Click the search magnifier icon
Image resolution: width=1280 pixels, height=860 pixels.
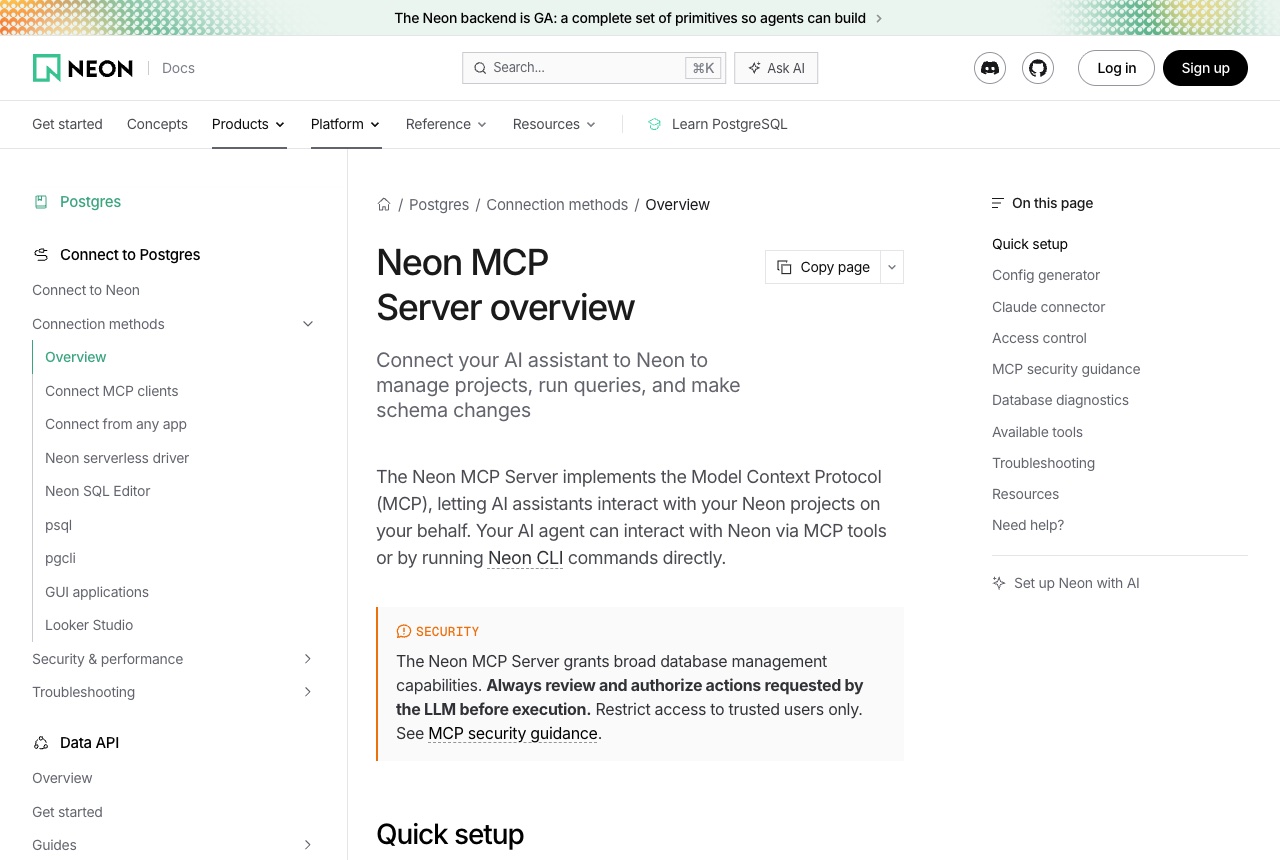click(x=480, y=68)
